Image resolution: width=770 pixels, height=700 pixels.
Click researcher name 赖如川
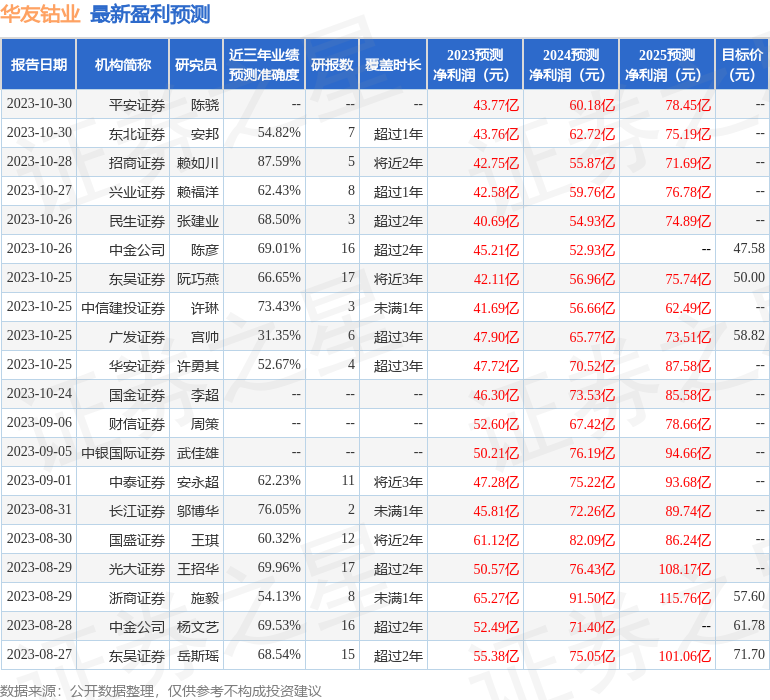pyautogui.click(x=198, y=163)
